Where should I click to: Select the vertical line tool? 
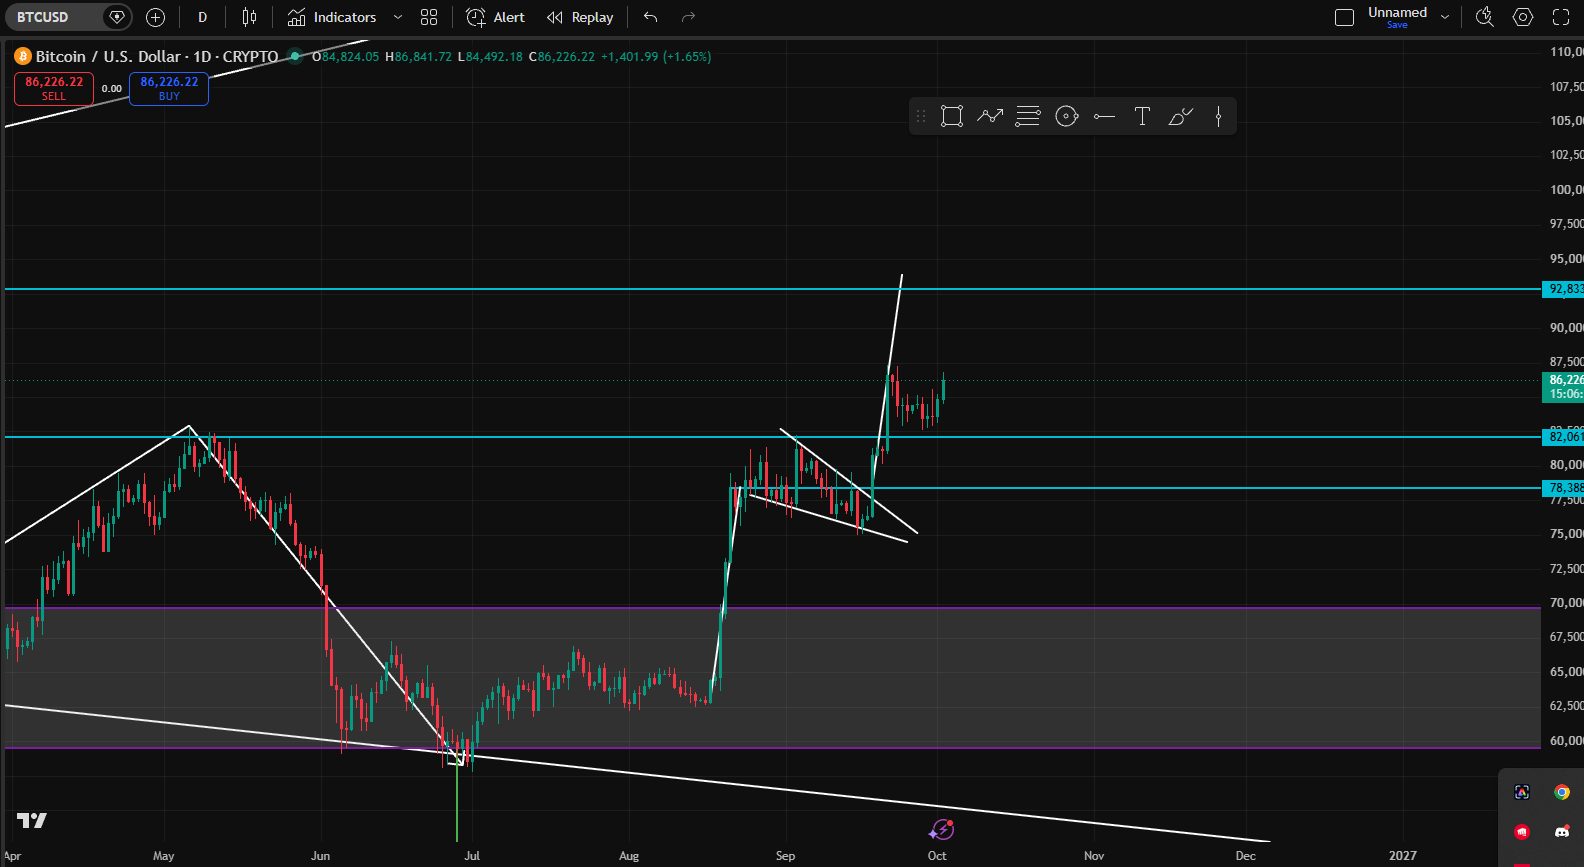pyautogui.click(x=1218, y=116)
